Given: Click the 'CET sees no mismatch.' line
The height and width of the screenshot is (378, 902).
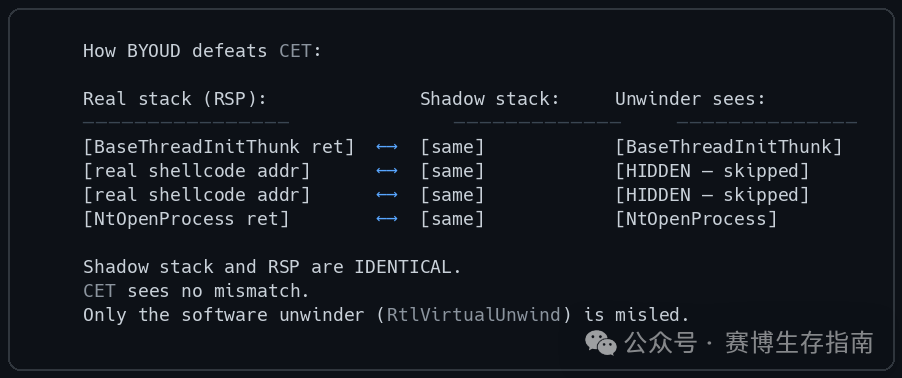Looking at the screenshot, I should [196, 291].
